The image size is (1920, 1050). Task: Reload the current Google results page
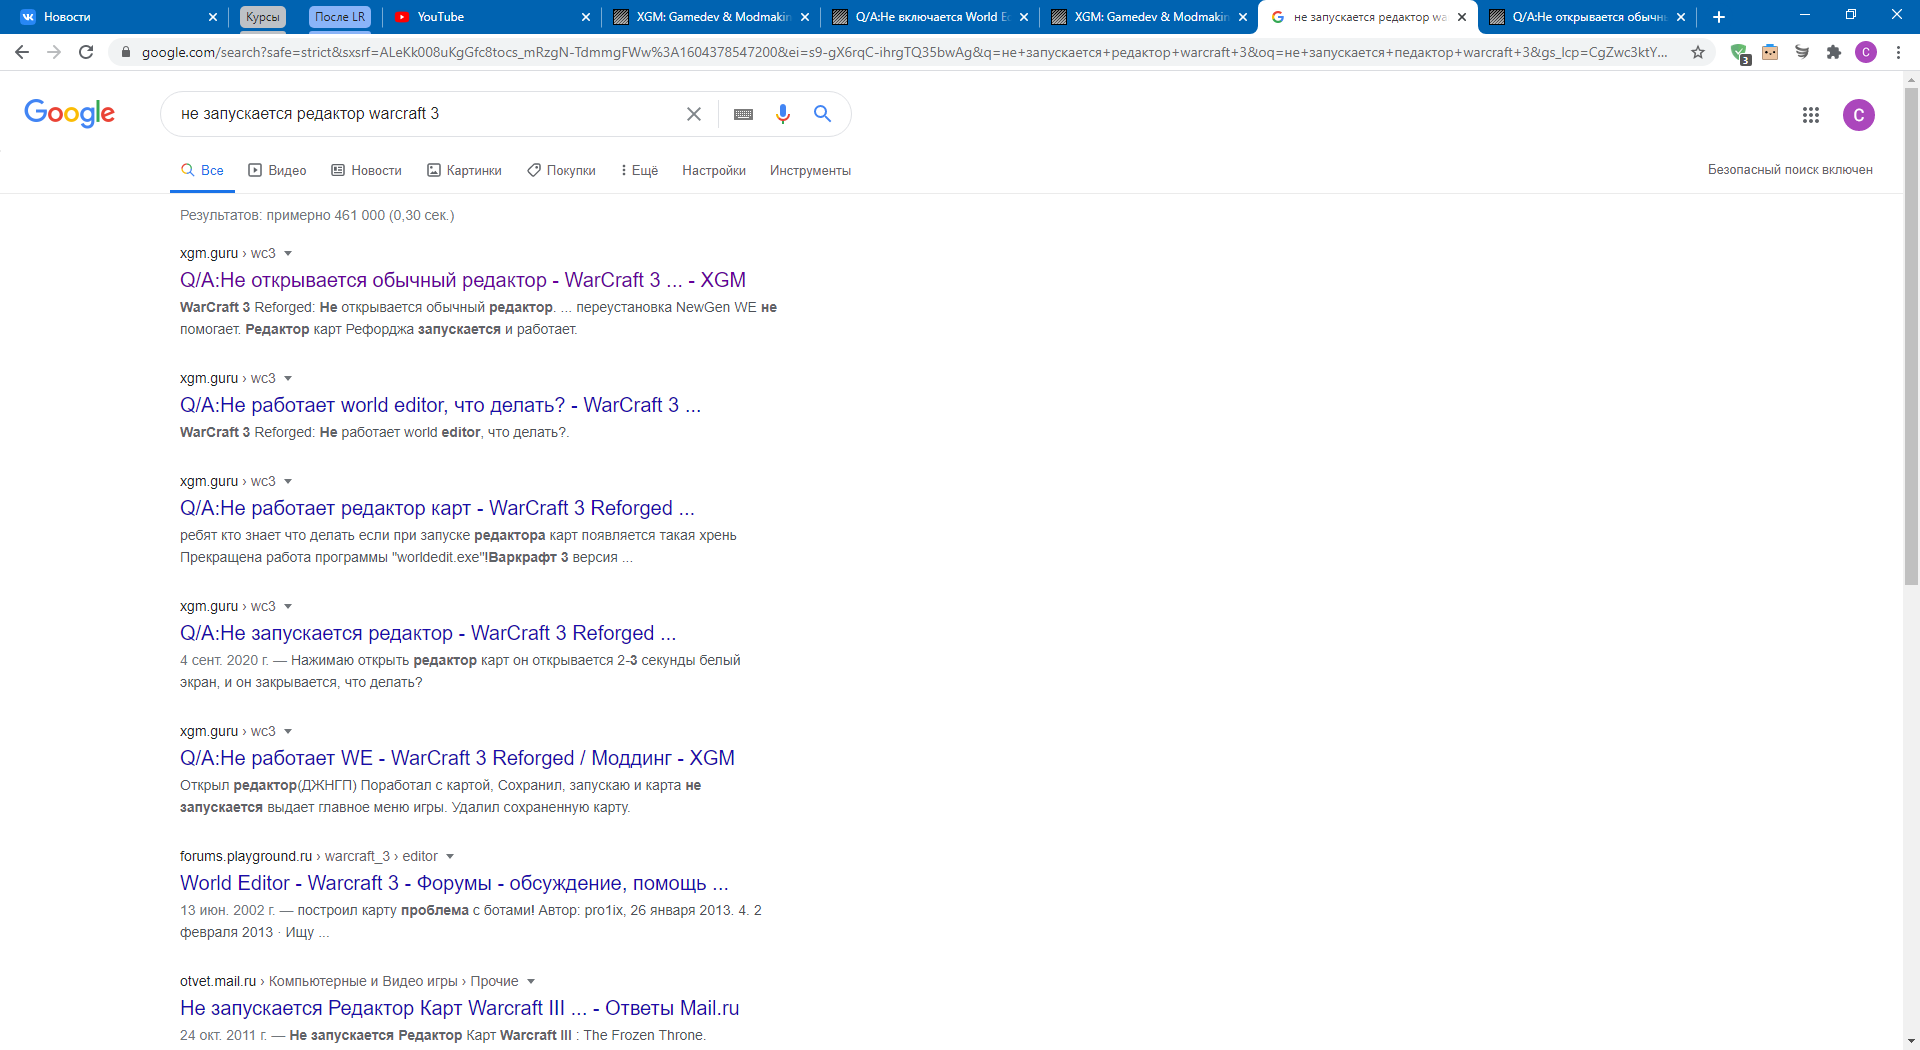[x=86, y=52]
